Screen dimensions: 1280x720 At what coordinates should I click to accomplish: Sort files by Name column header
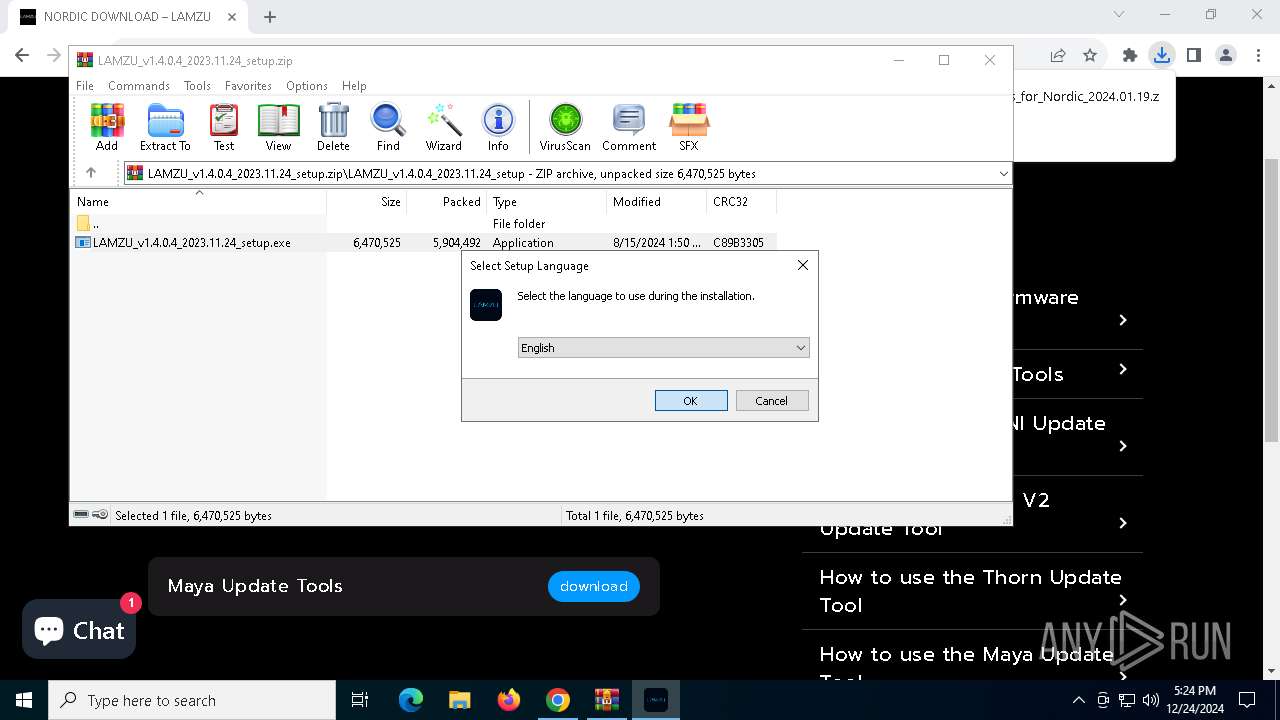click(198, 202)
